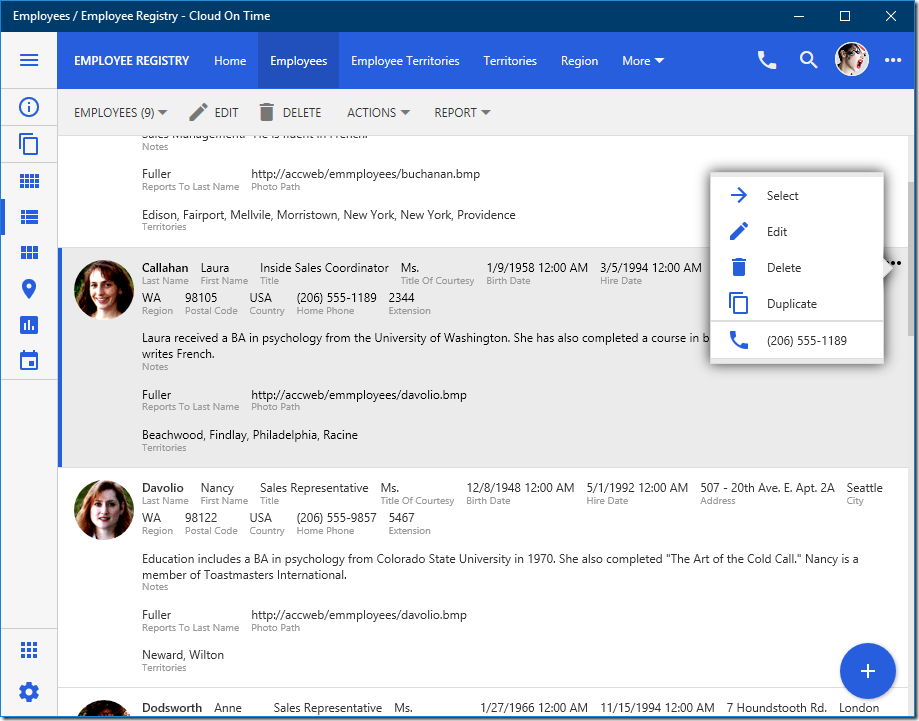This screenshot has width=919, height=721.
Task: Click Callahan's postal code 98105
Action: click(x=201, y=297)
